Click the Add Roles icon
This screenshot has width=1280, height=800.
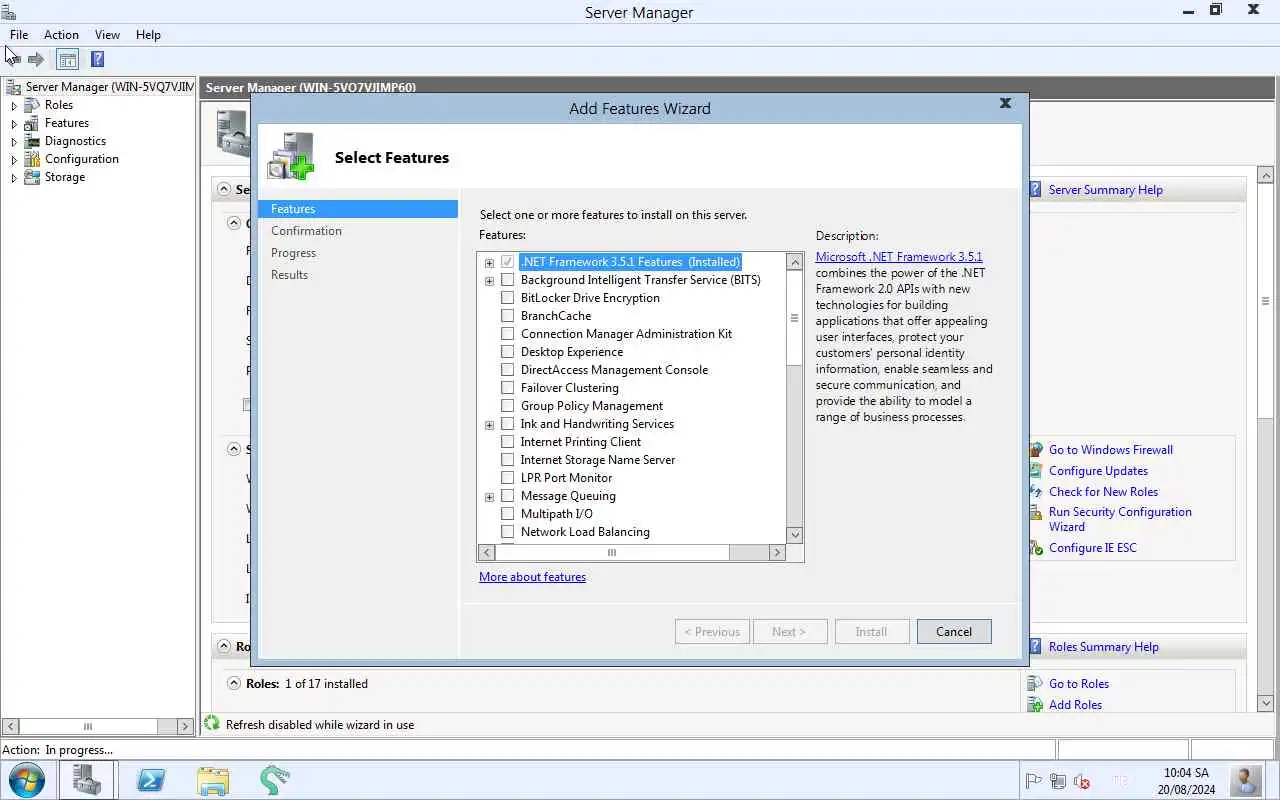click(x=1036, y=705)
